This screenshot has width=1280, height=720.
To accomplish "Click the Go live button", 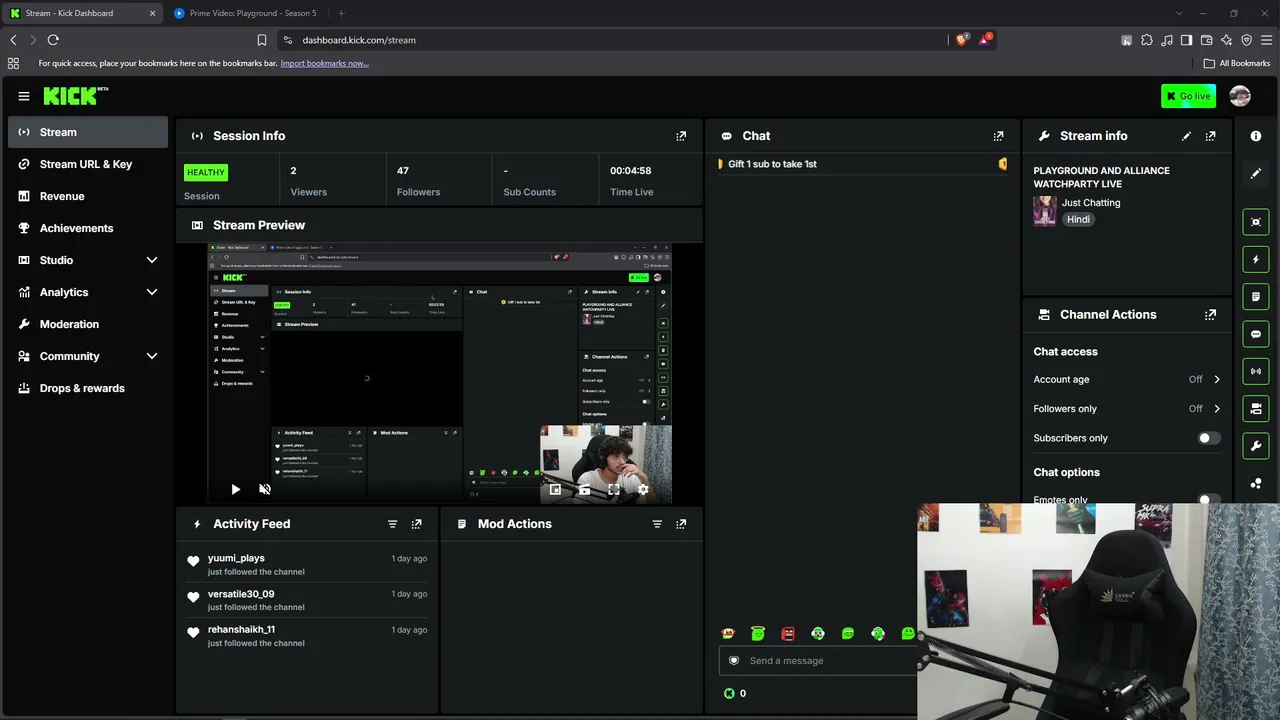I will [x=1188, y=96].
